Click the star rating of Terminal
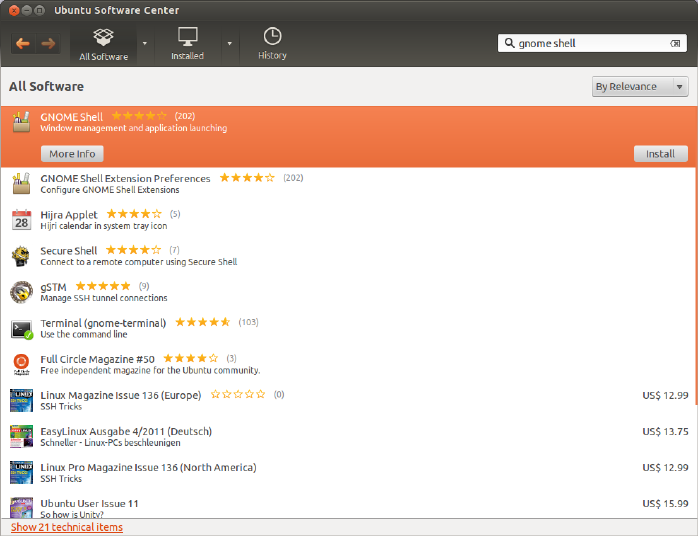Screen dimensions: 698x536 click(x=203, y=322)
